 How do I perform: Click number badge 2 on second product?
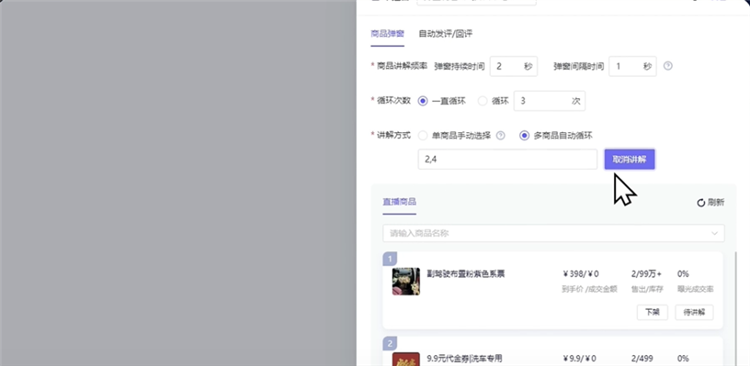(x=390, y=344)
